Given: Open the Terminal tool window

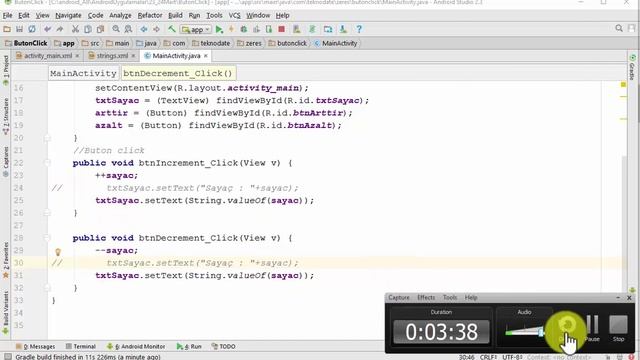Looking at the screenshot, I should tap(80, 346).
